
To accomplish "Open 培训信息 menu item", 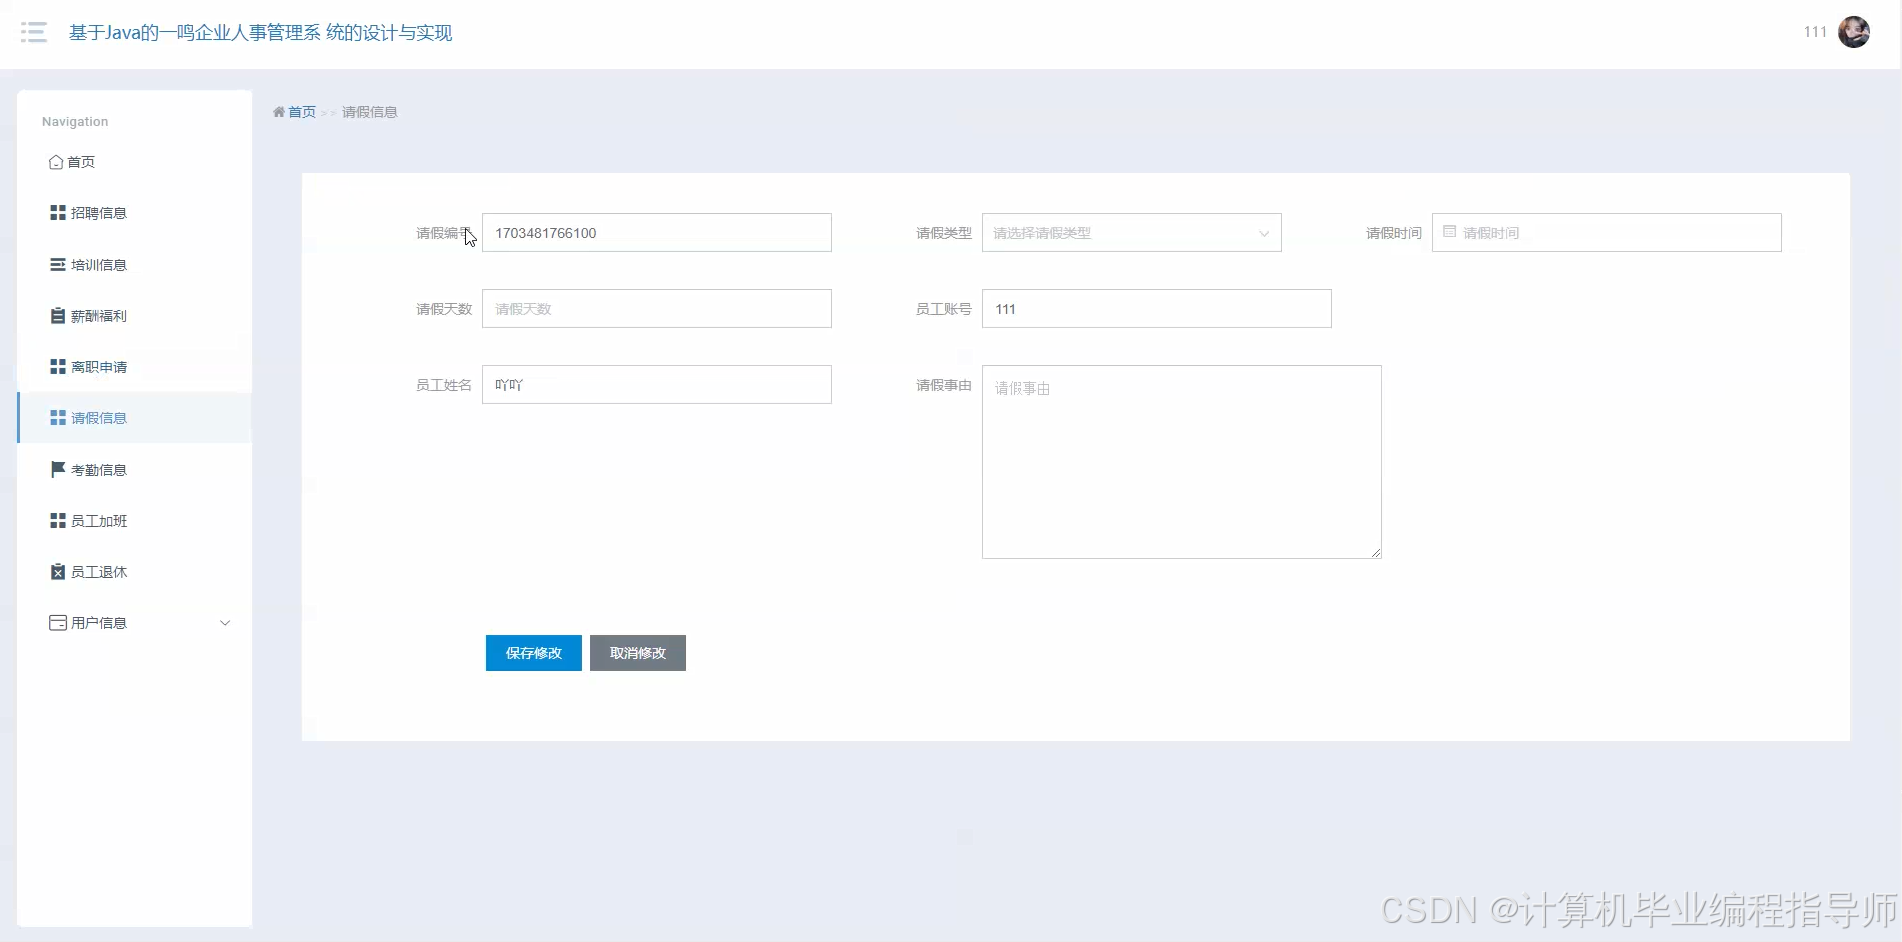I will (x=134, y=265).
